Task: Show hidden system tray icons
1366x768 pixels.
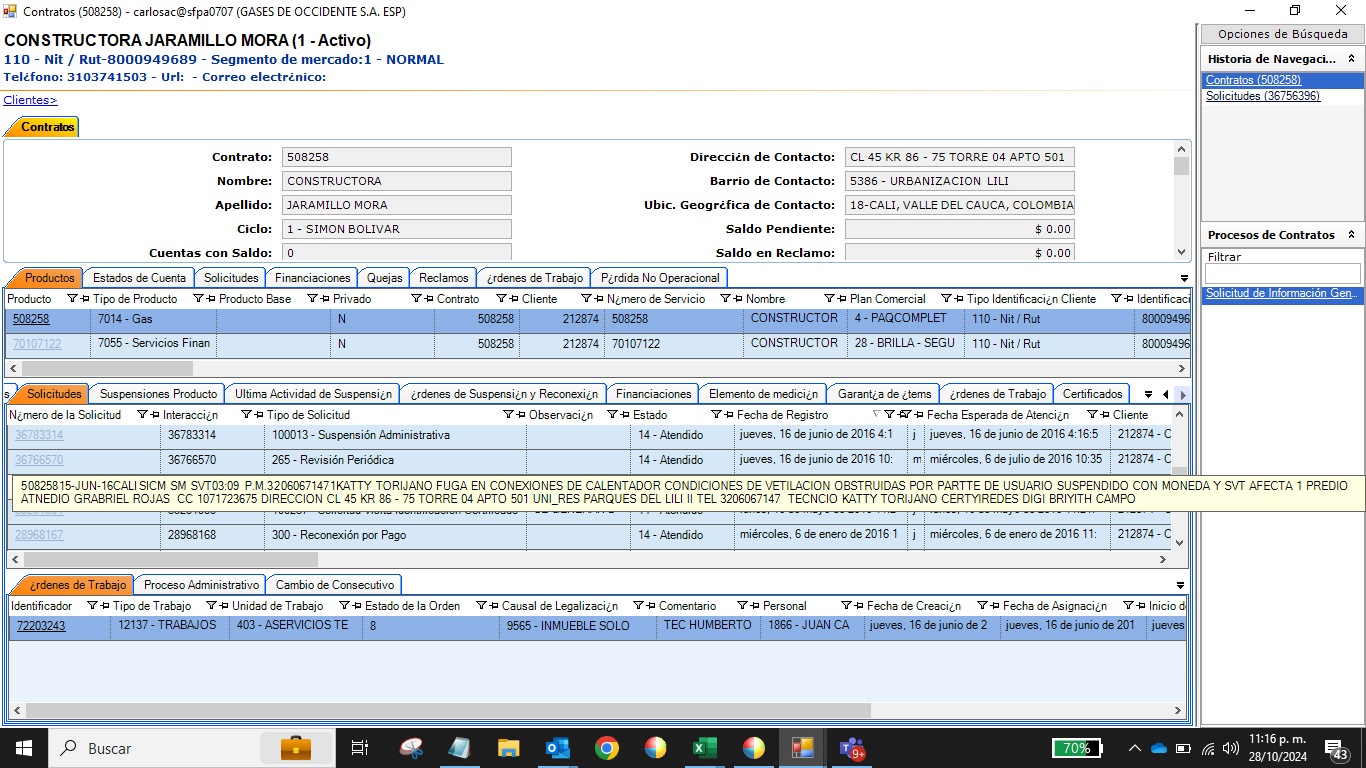Action: pyautogui.click(x=1134, y=748)
